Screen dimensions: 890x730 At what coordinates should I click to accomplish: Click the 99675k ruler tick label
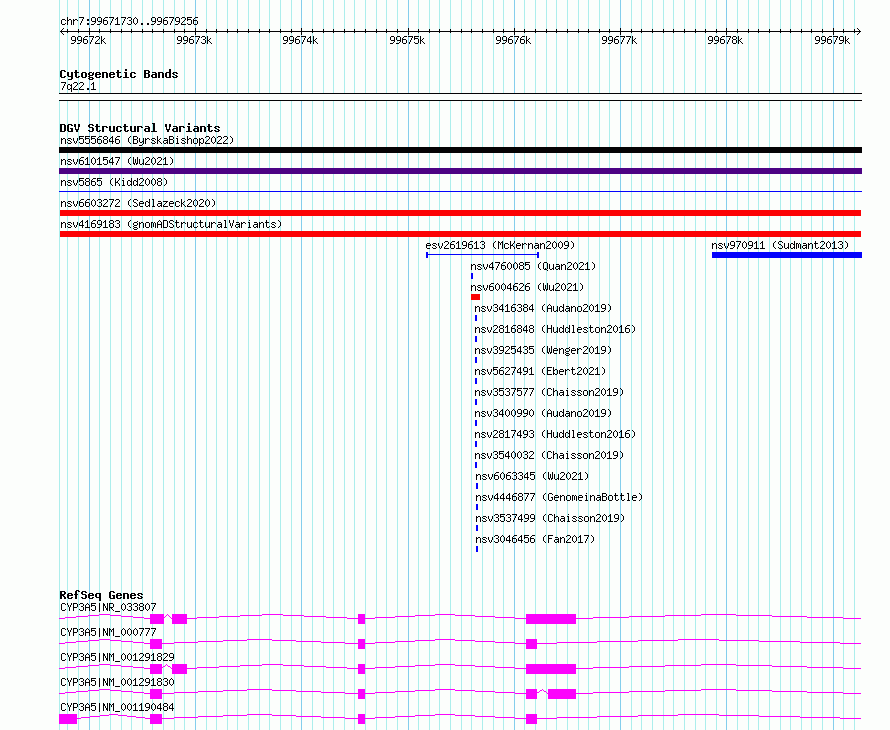(407, 40)
